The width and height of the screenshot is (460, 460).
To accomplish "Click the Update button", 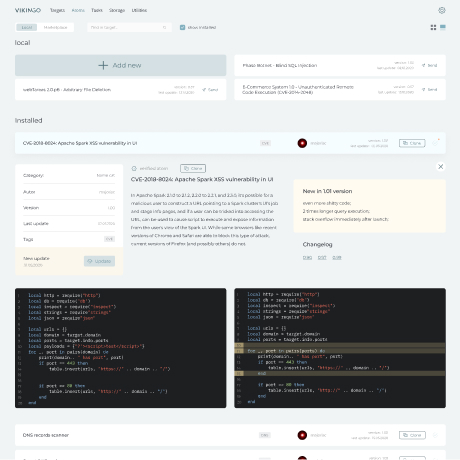I will [x=99, y=261].
